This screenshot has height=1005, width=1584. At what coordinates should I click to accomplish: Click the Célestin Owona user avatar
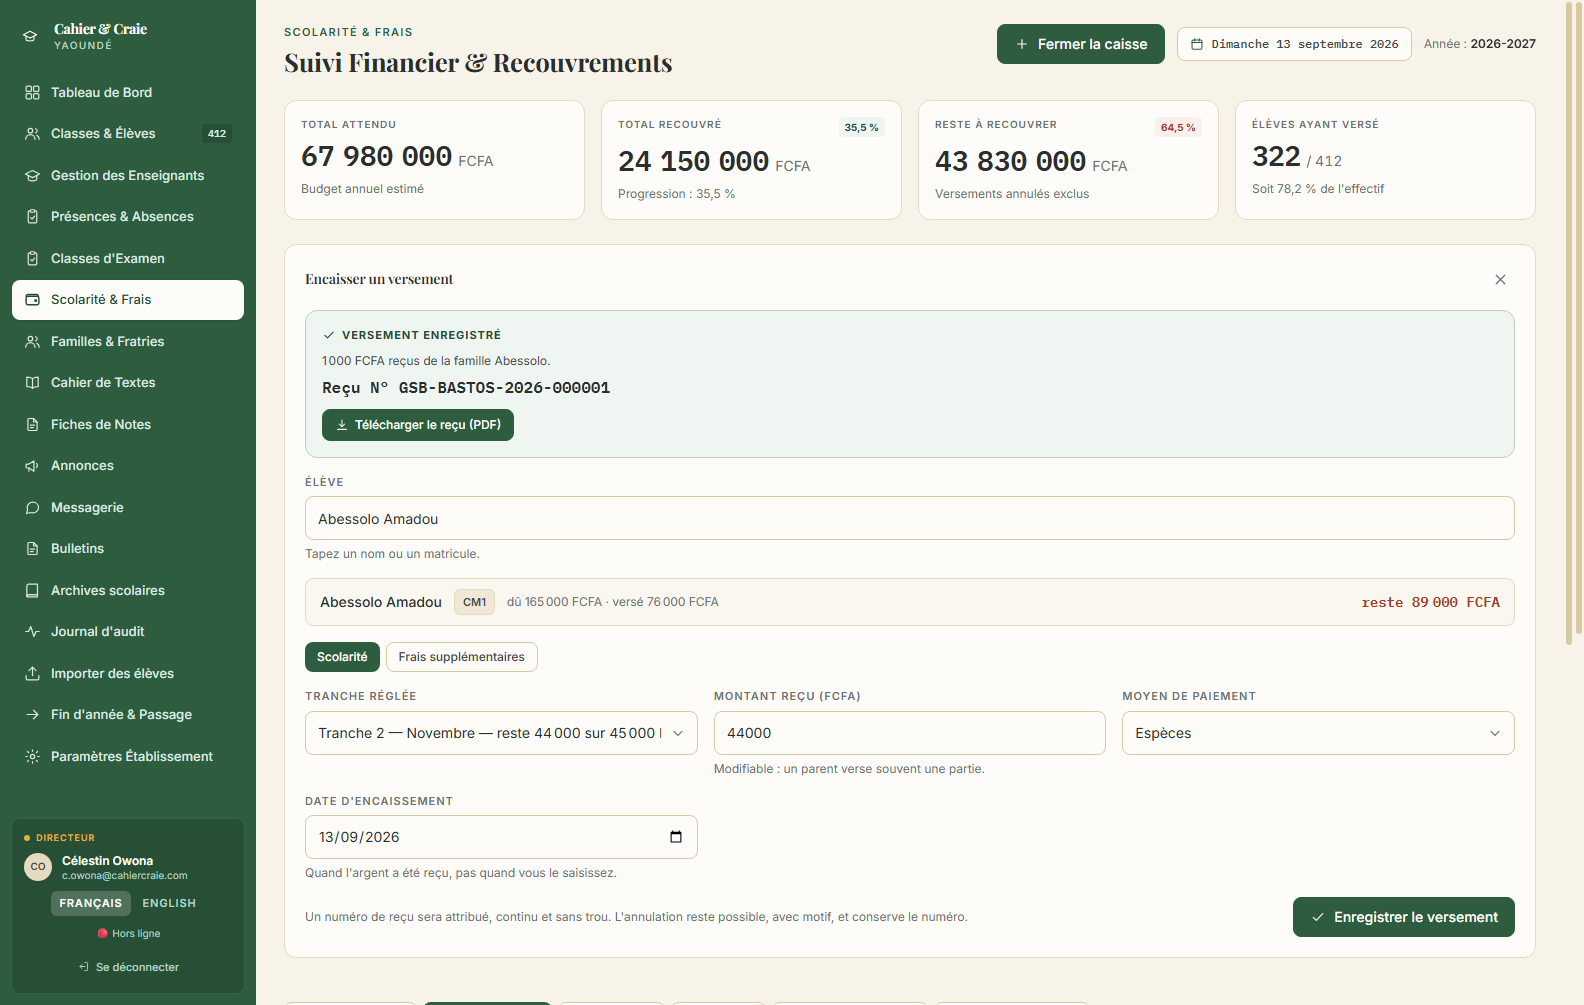38,867
